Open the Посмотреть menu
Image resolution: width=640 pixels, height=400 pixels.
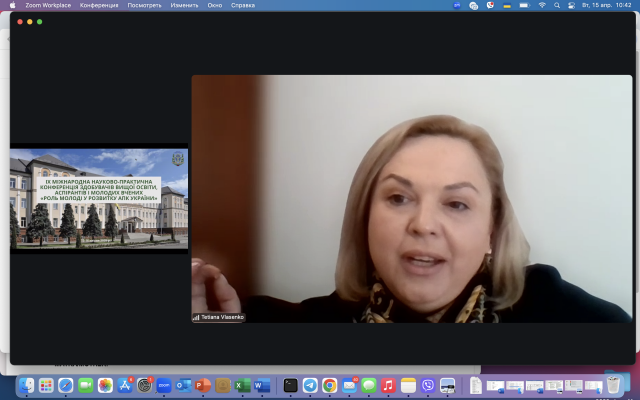(x=144, y=5)
